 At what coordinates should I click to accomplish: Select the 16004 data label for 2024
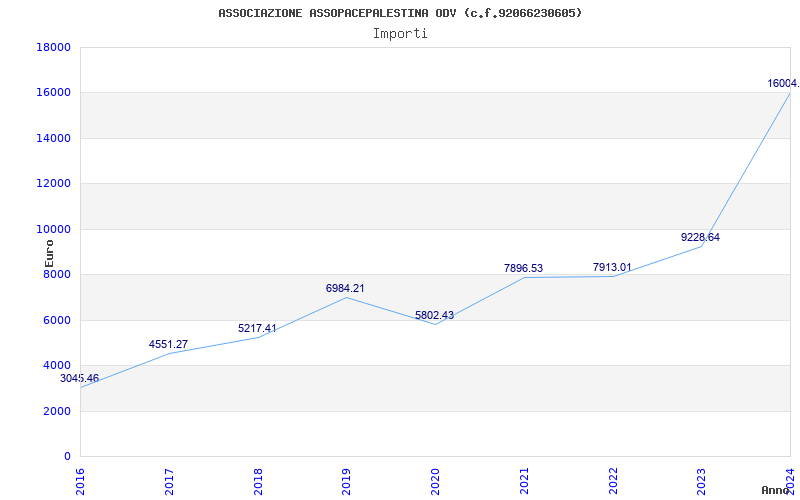pyautogui.click(x=783, y=83)
